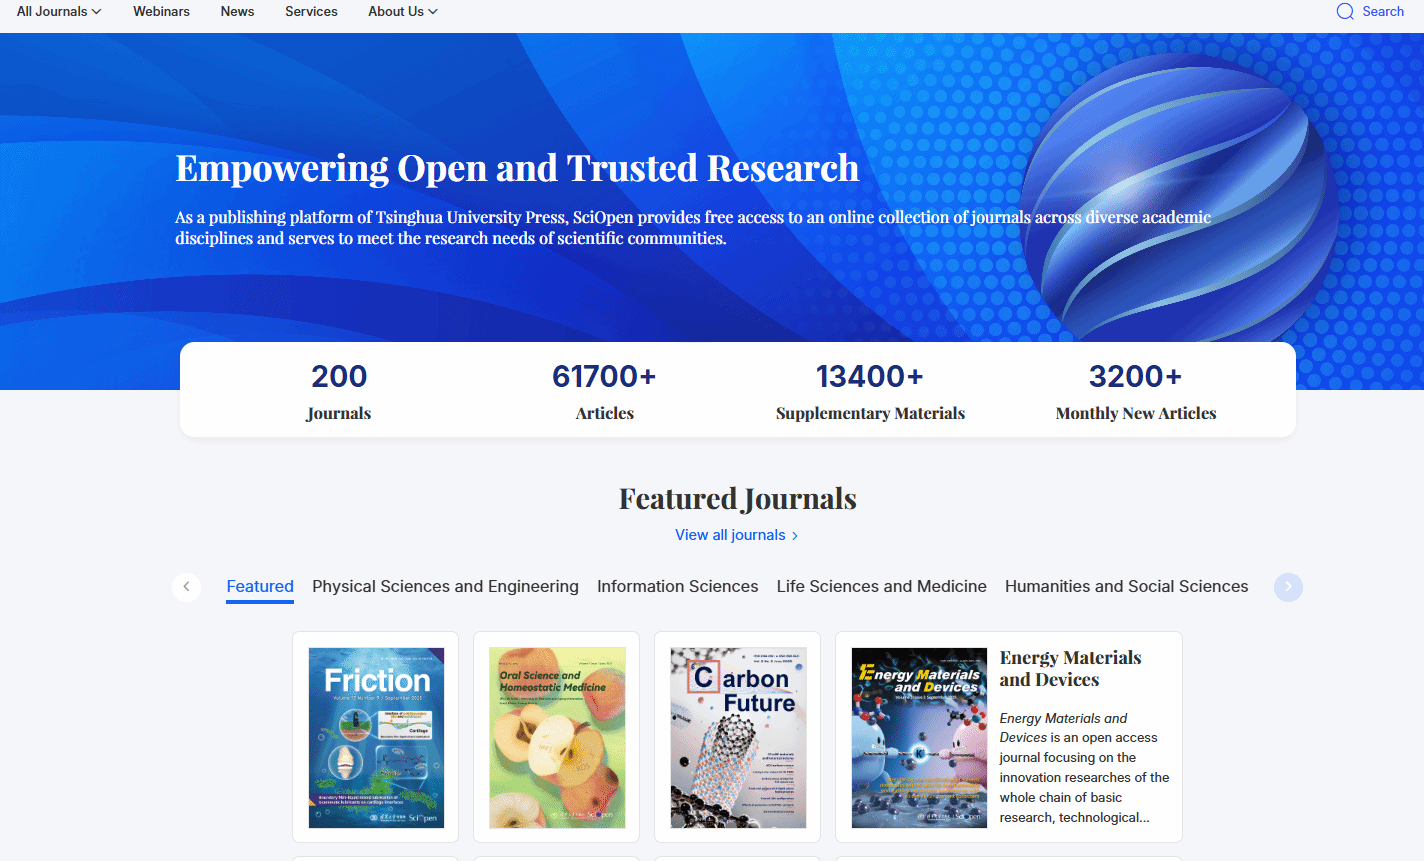Open the Friction journal cover
The width and height of the screenshot is (1424, 861).
pyautogui.click(x=376, y=737)
